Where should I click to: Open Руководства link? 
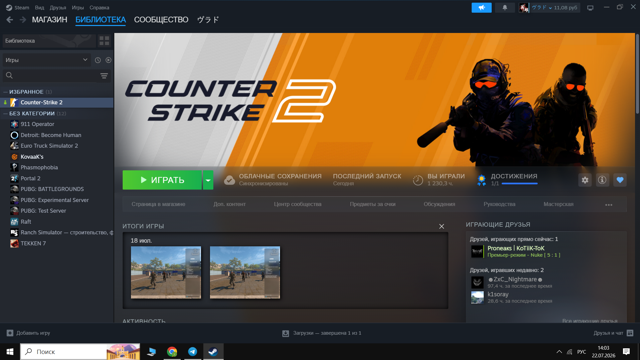coord(499,204)
